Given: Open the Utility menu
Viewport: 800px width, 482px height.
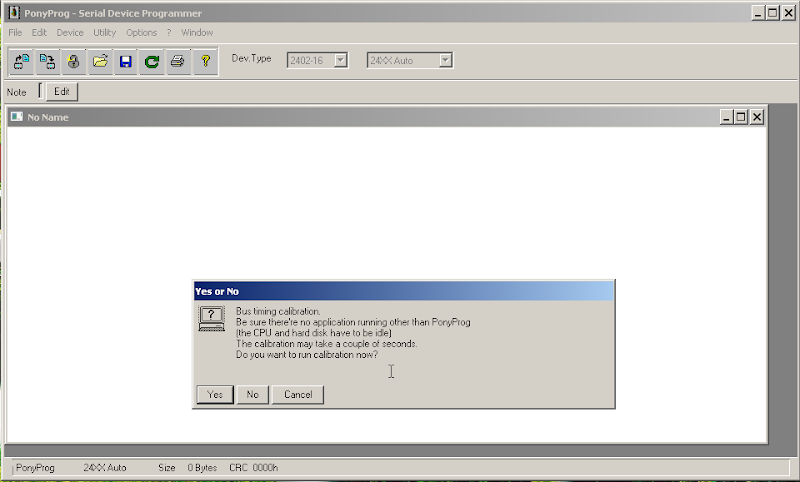Looking at the screenshot, I should coord(105,33).
